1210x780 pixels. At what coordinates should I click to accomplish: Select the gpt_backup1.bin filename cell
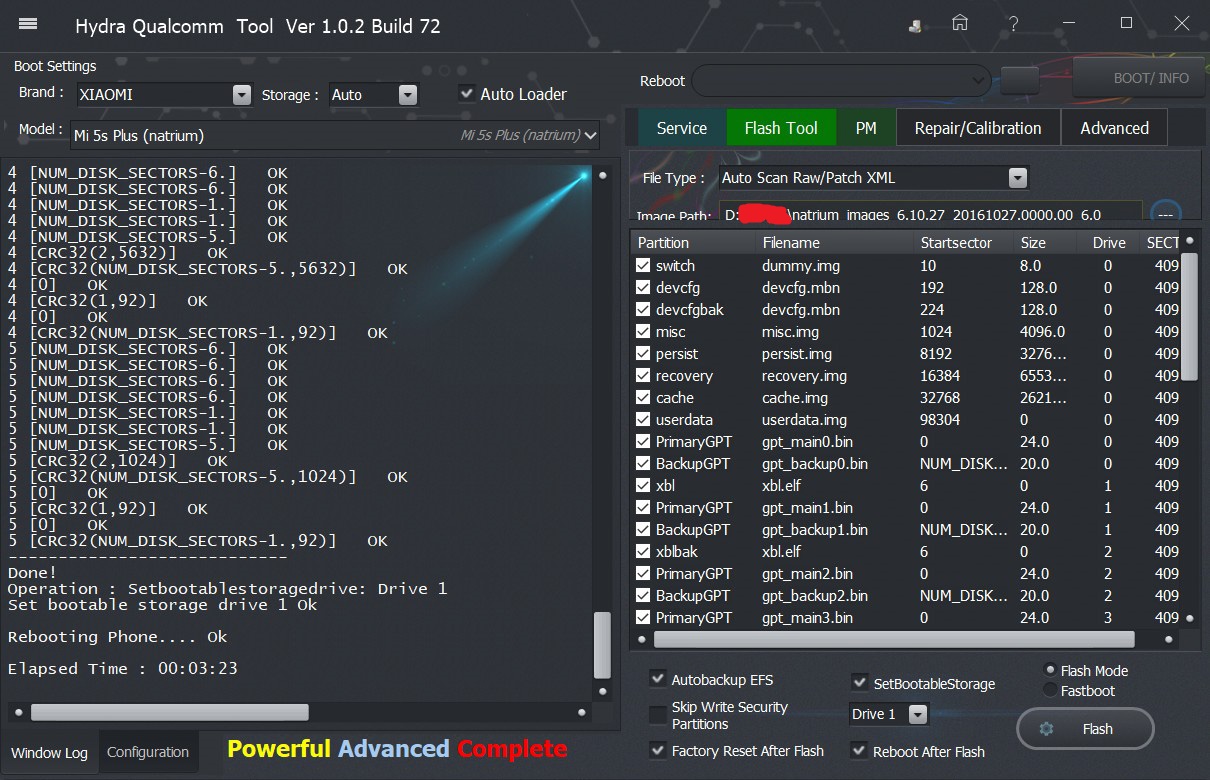814,529
